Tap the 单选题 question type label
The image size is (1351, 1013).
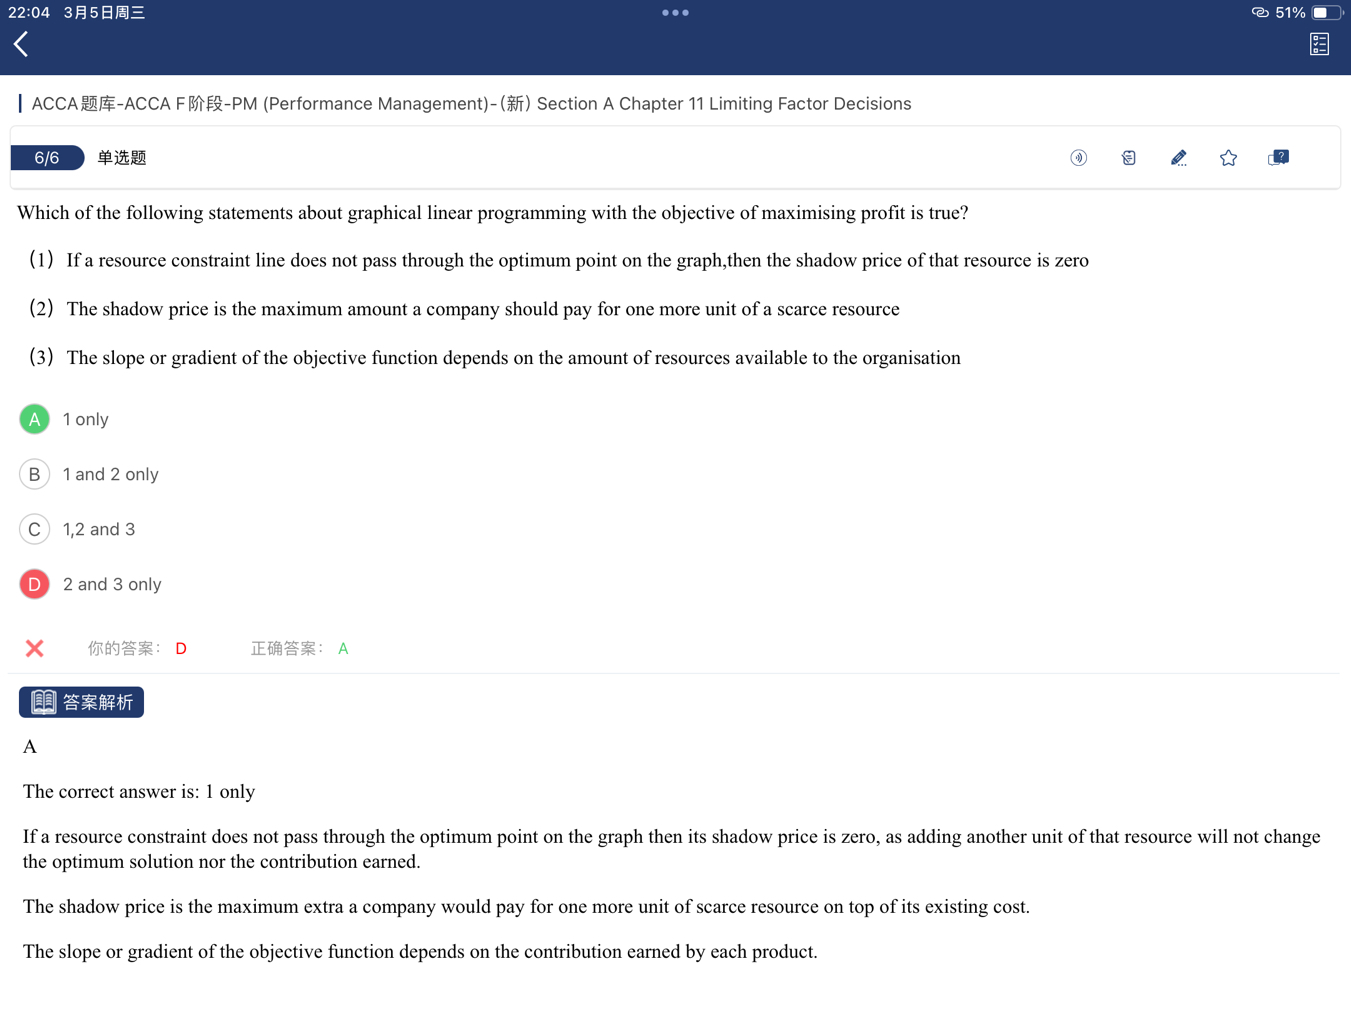pyautogui.click(x=122, y=158)
